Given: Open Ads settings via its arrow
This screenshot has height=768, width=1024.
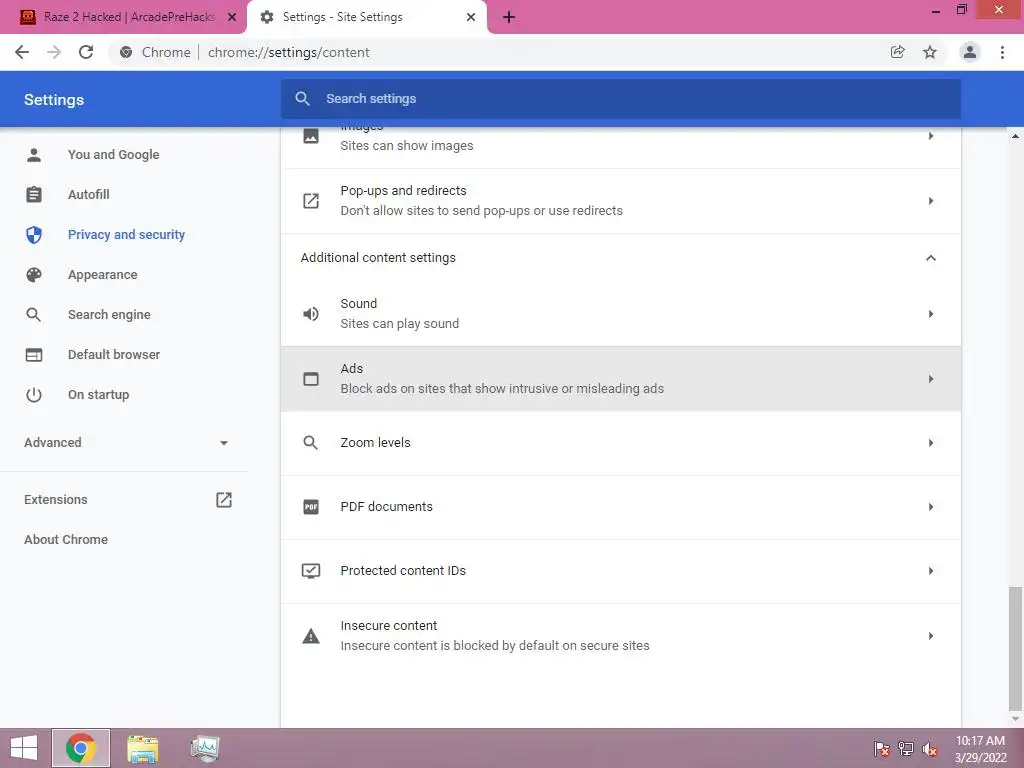Looking at the screenshot, I should coord(931,379).
